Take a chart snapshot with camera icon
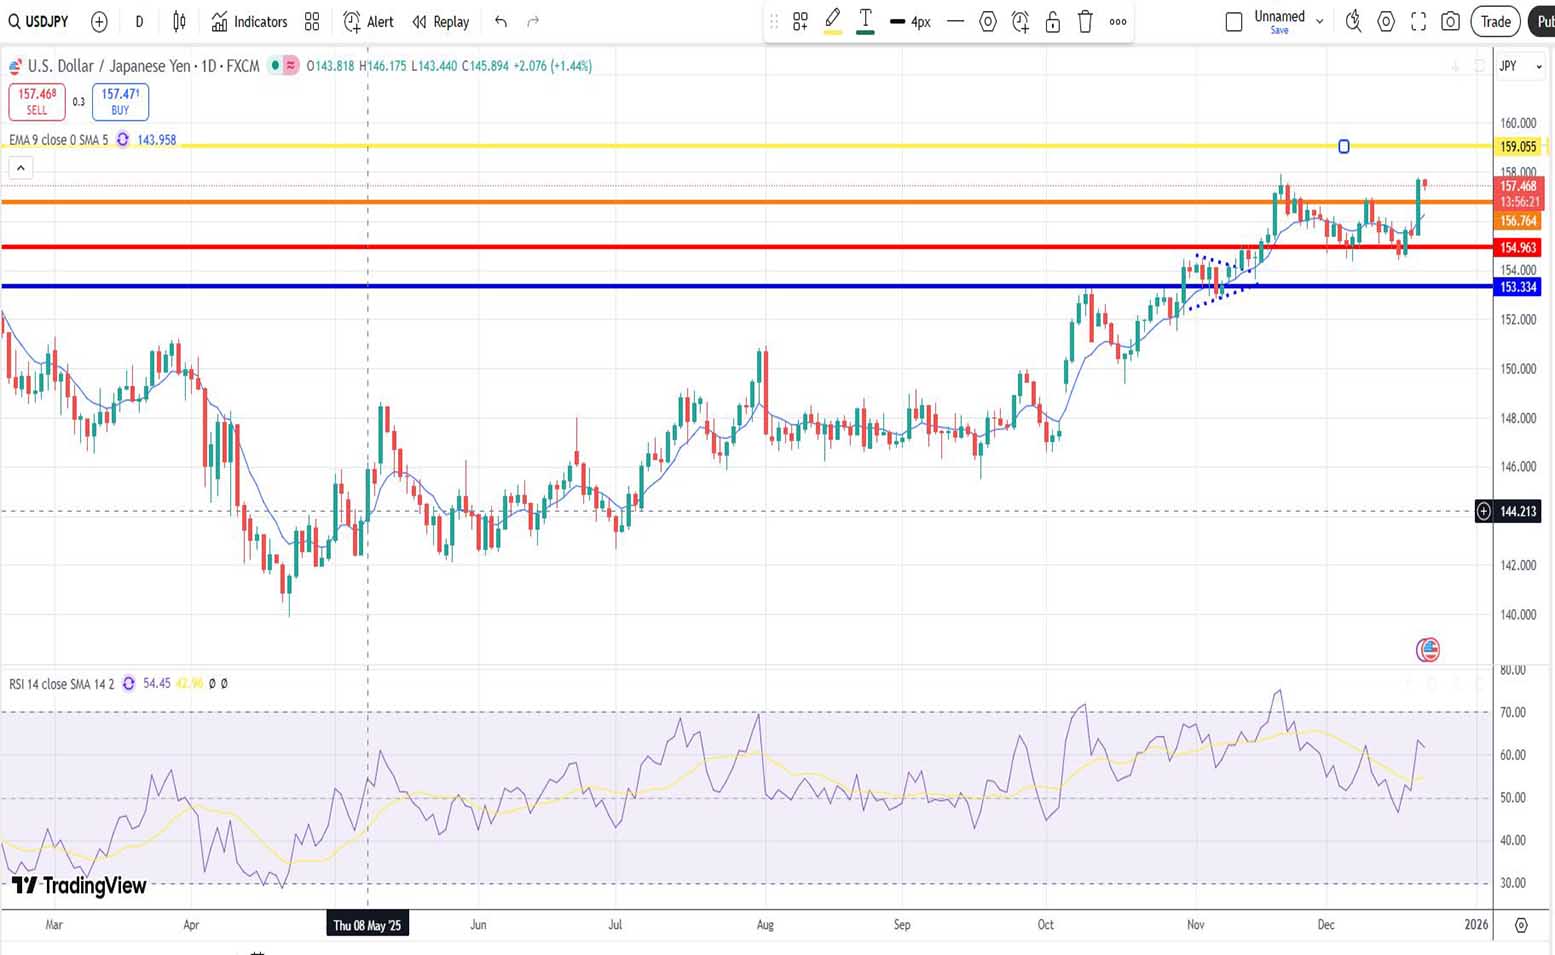Viewport: 1555px width, 955px height. coord(1450,21)
